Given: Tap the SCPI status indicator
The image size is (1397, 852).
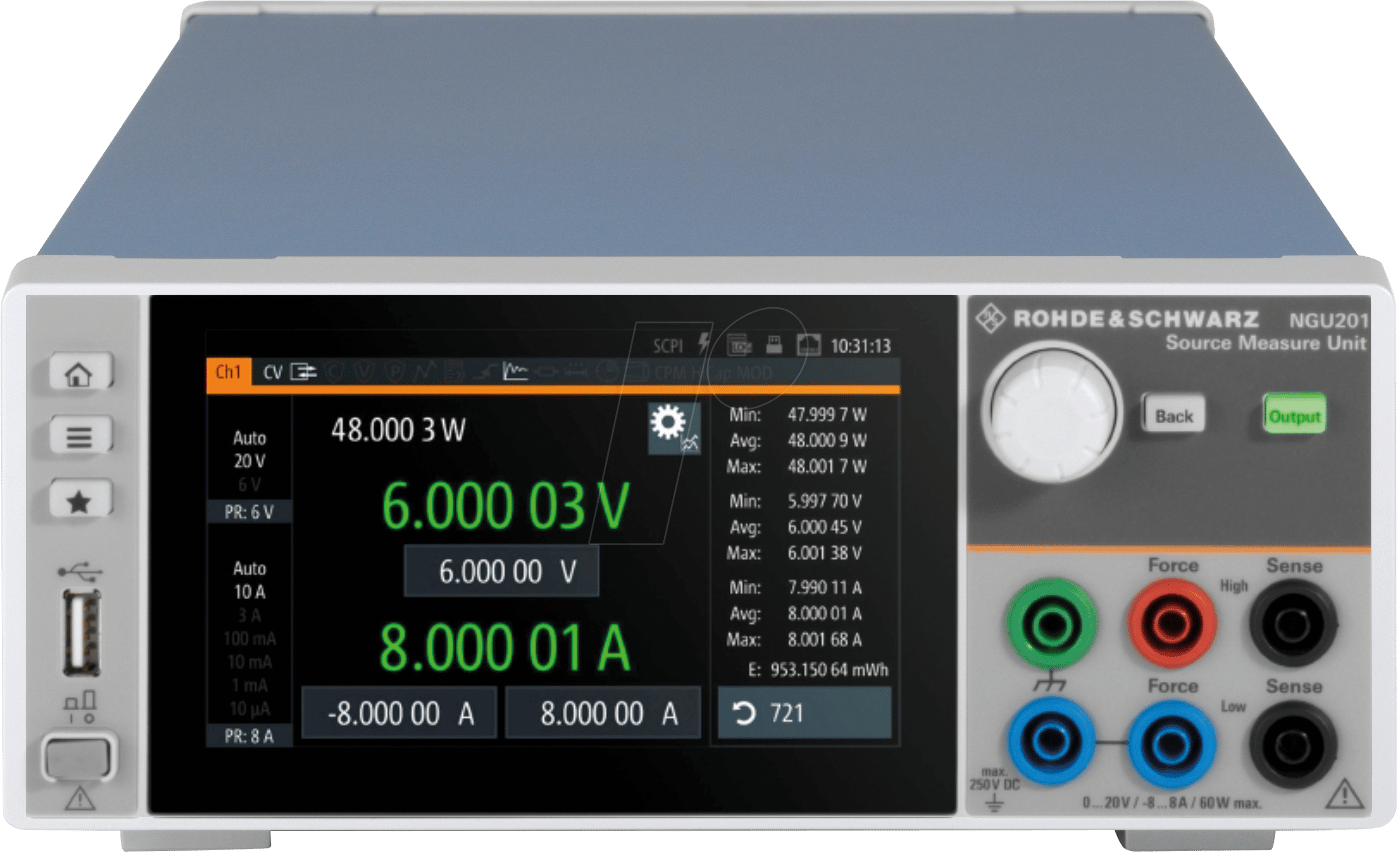Looking at the screenshot, I should pyautogui.click(x=668, y=346).
